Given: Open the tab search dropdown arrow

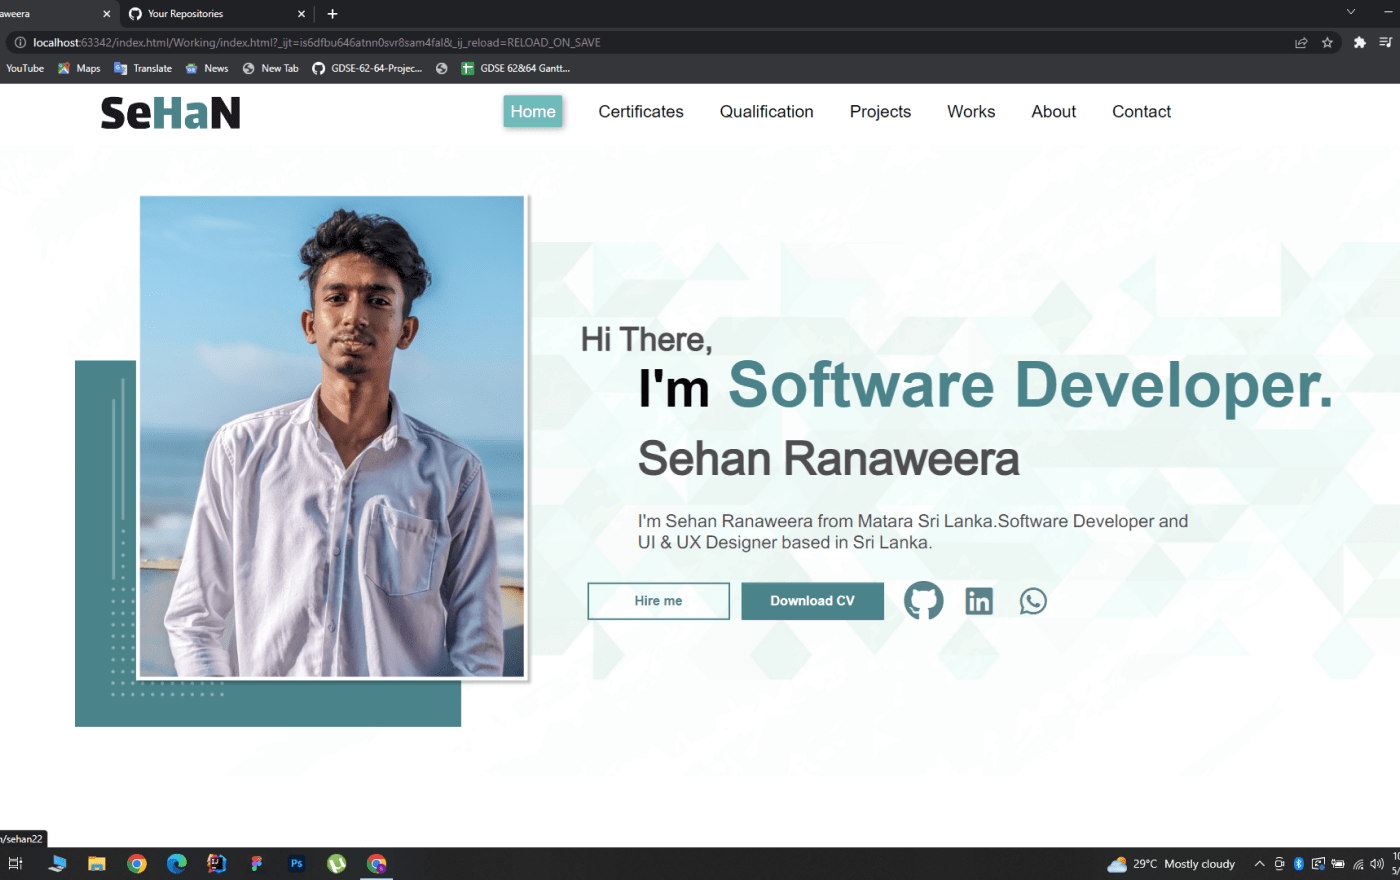Looking at the screenshot, I should (x=1351, y=12).
